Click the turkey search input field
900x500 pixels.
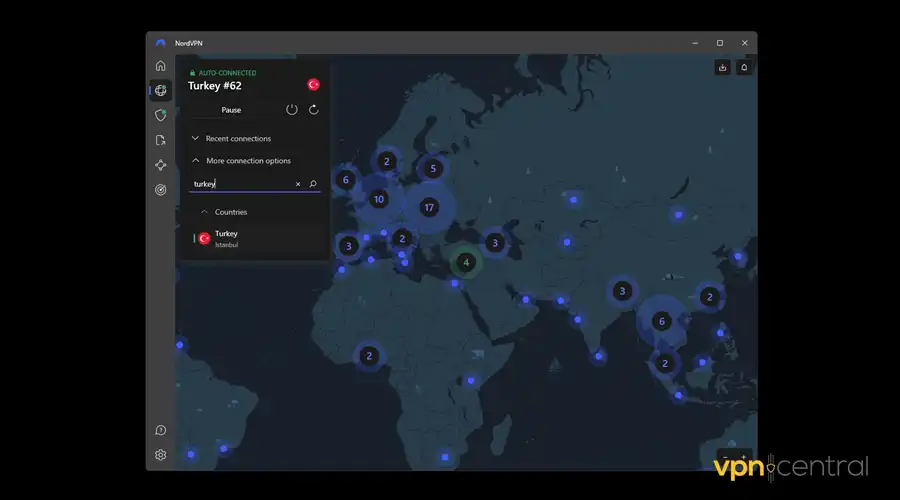240,184
